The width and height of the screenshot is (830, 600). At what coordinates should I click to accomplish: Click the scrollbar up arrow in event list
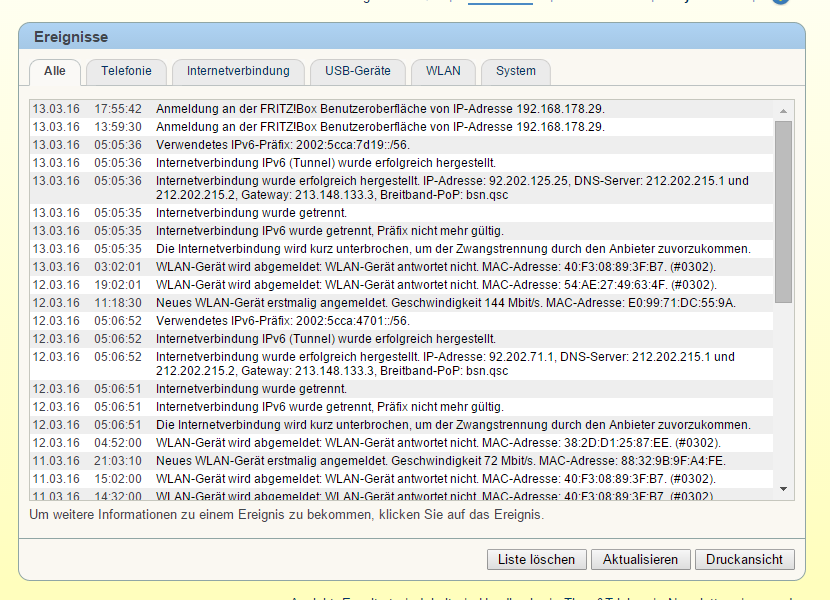(783, 110)
